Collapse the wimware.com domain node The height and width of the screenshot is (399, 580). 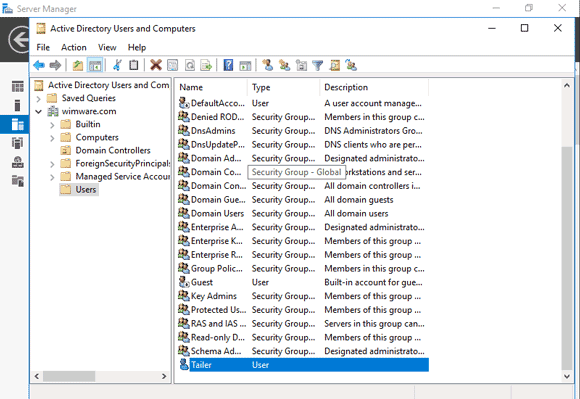[38, 111]
